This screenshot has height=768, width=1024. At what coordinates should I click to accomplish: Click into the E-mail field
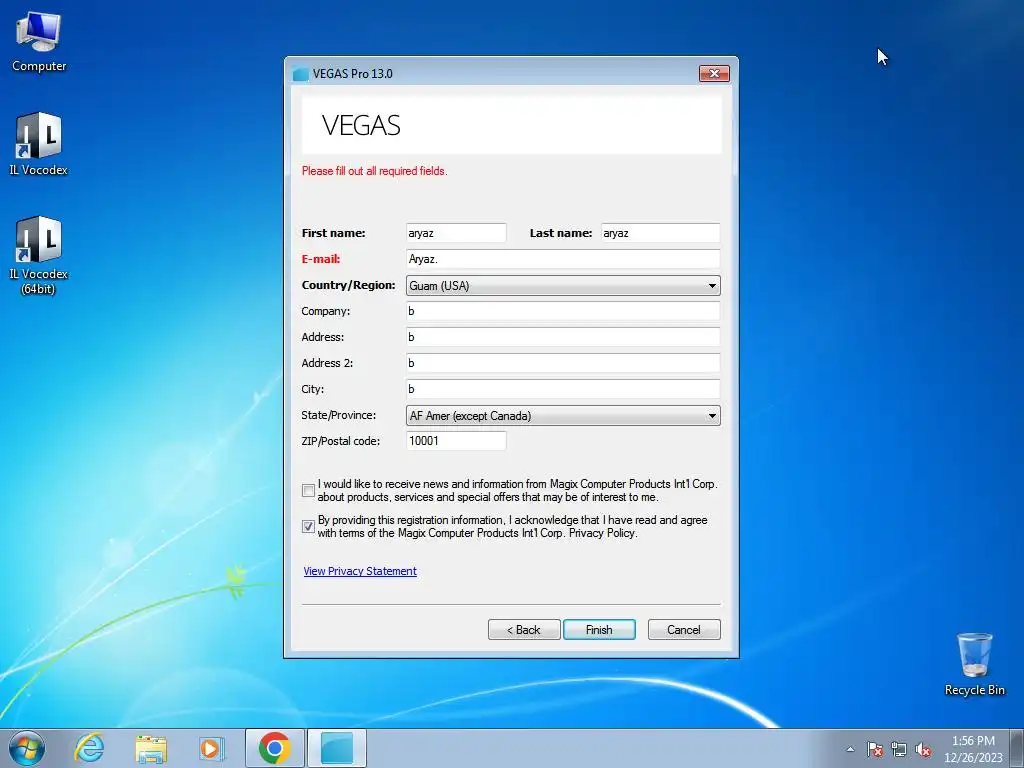[563, 259]
